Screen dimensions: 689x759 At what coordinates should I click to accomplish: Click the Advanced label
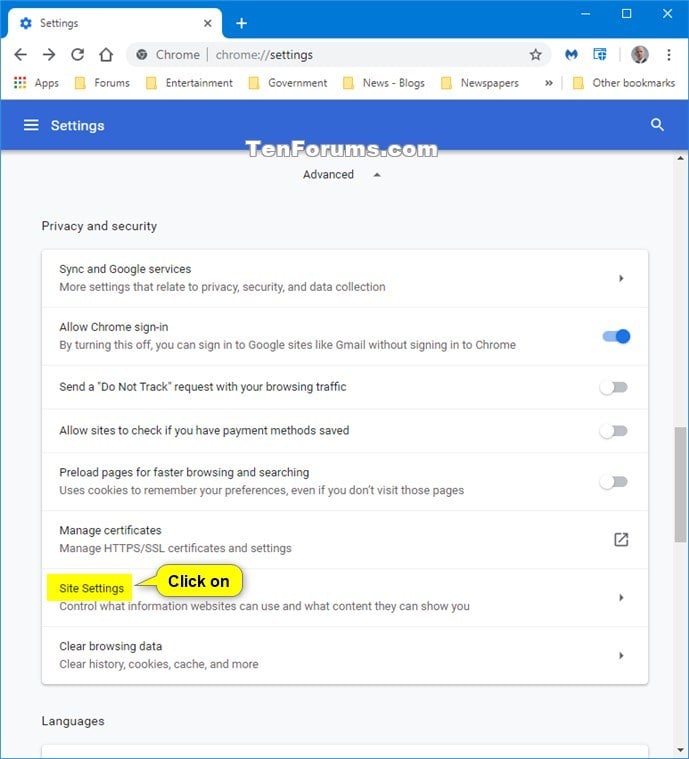click(328, 174)
